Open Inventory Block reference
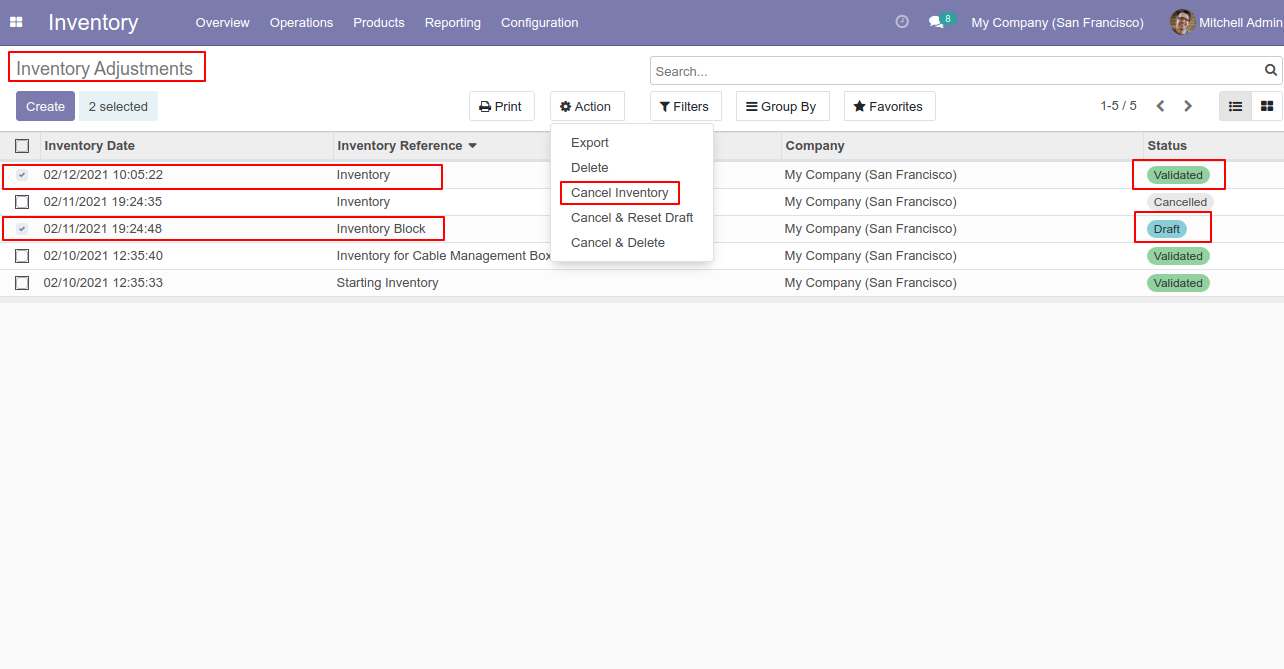This screenshot has height=669, width=1284. click(381, 229)
